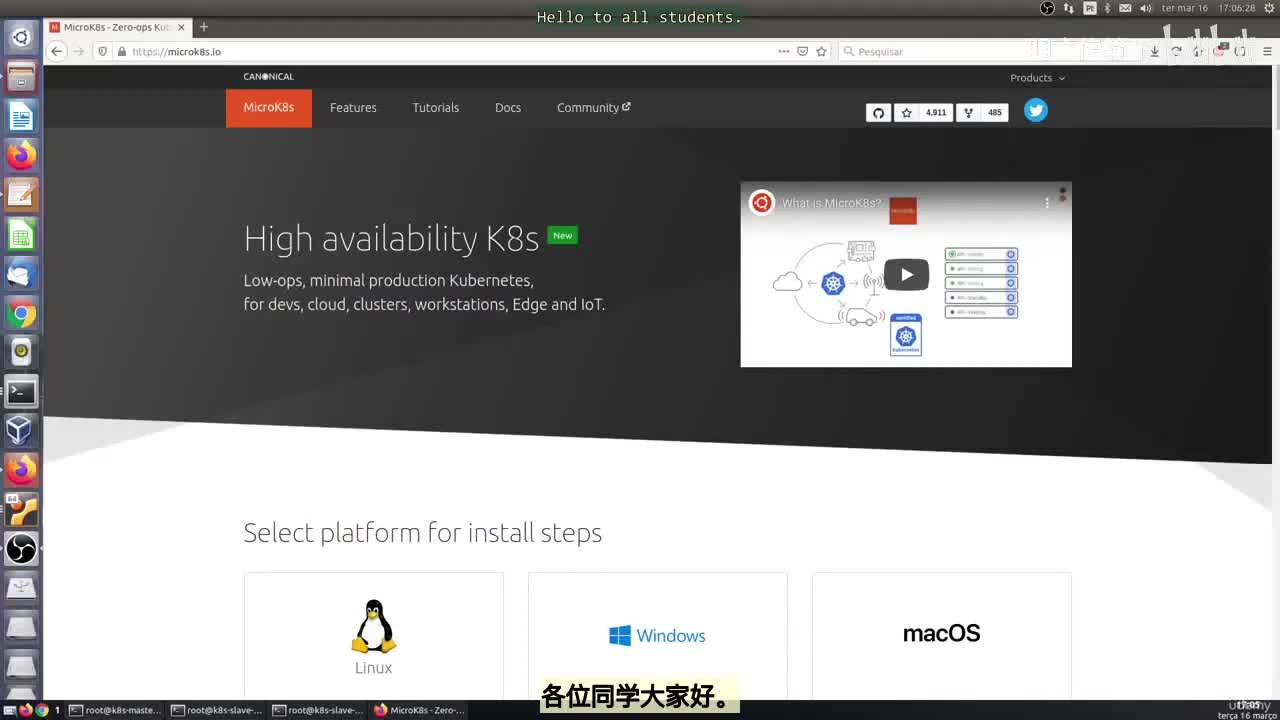This screenshot has height=720, width=1280.
Task: Open OBS Studio from the dock
Action: coord(21,548)
